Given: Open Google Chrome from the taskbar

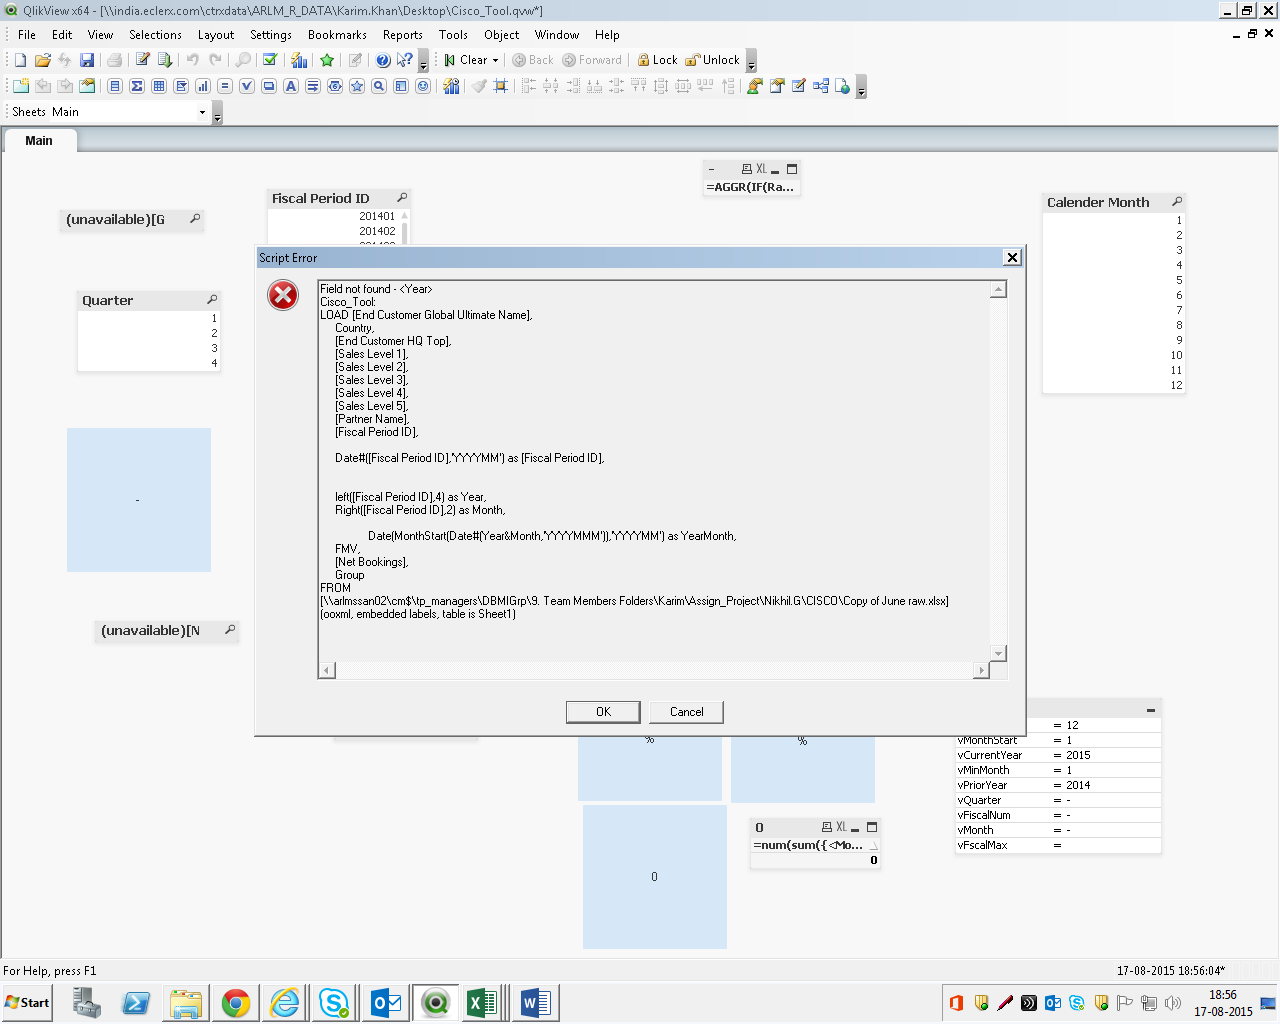Looking at the screenshot, I should 236,1003.
